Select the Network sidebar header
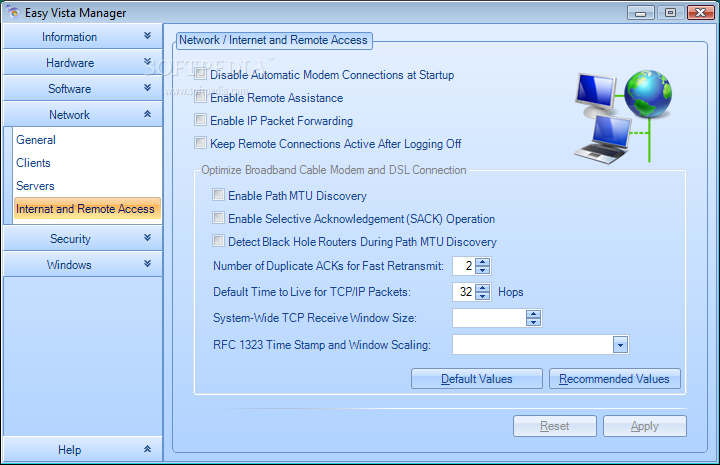This screenshot has width=720, height=465. [83, 114]
